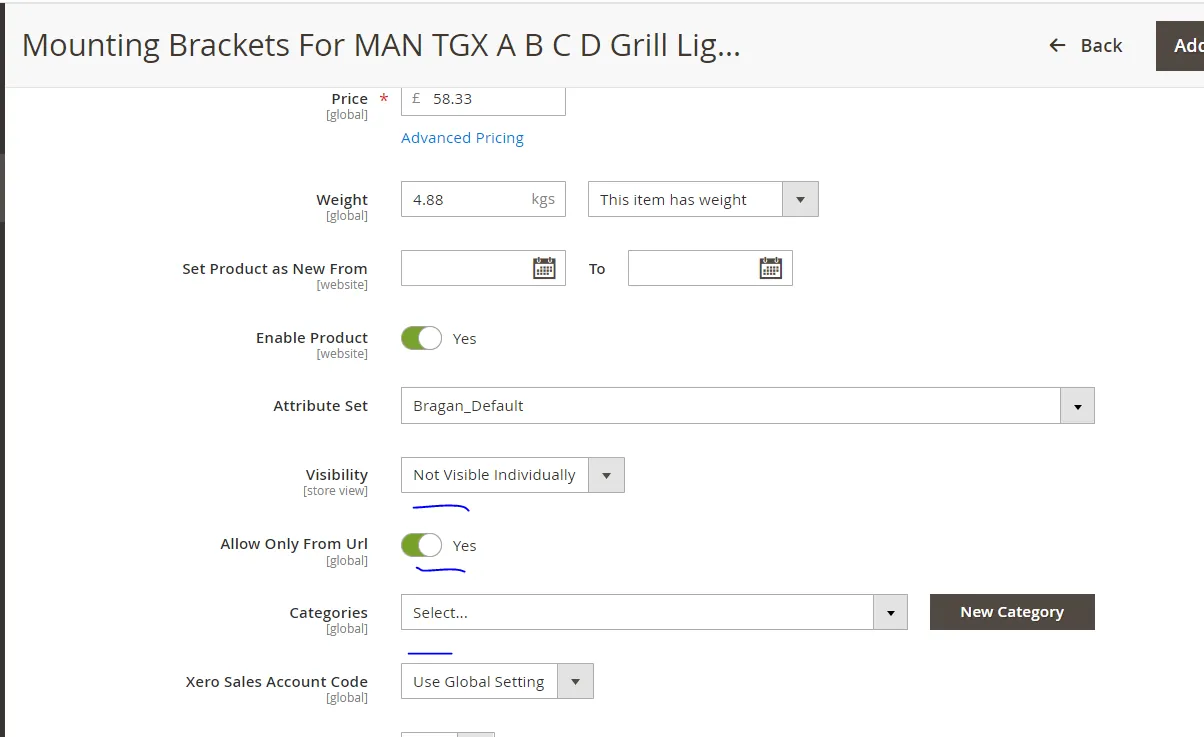The image size is (1204, 737).
Task: Click the To date input field
Action: point(710,268)
